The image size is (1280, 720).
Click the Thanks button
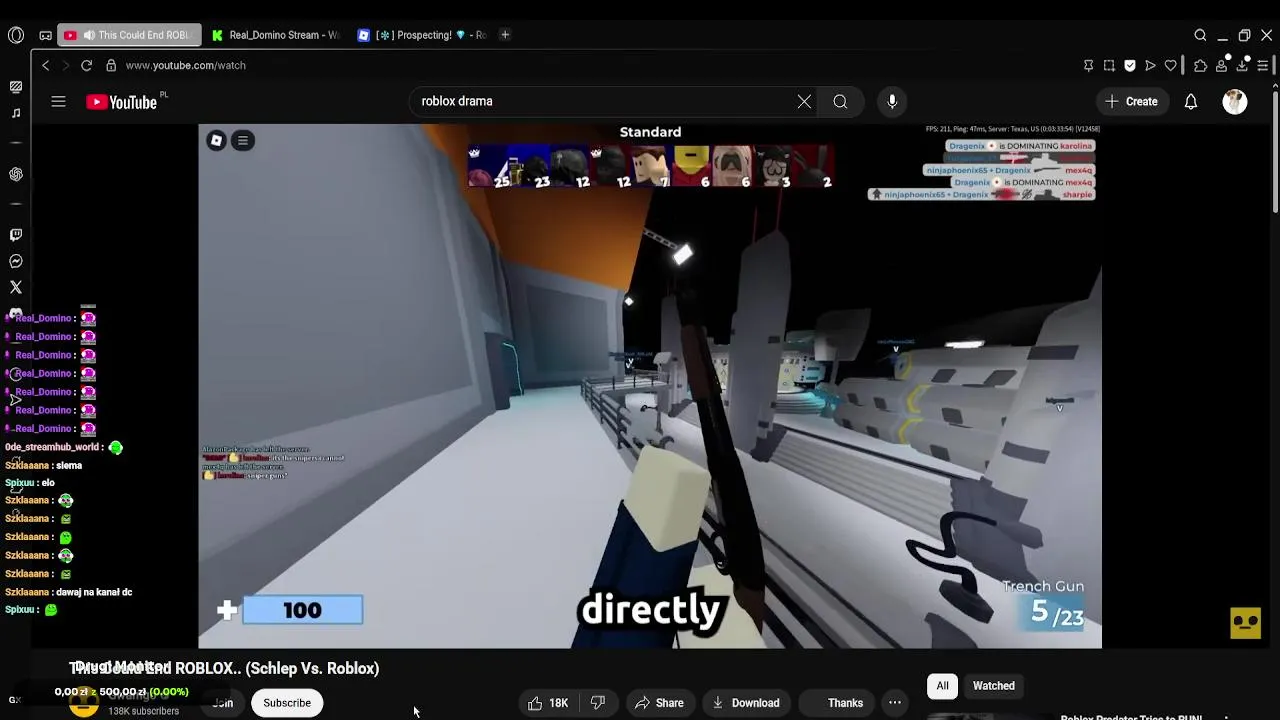click(839, 703)
